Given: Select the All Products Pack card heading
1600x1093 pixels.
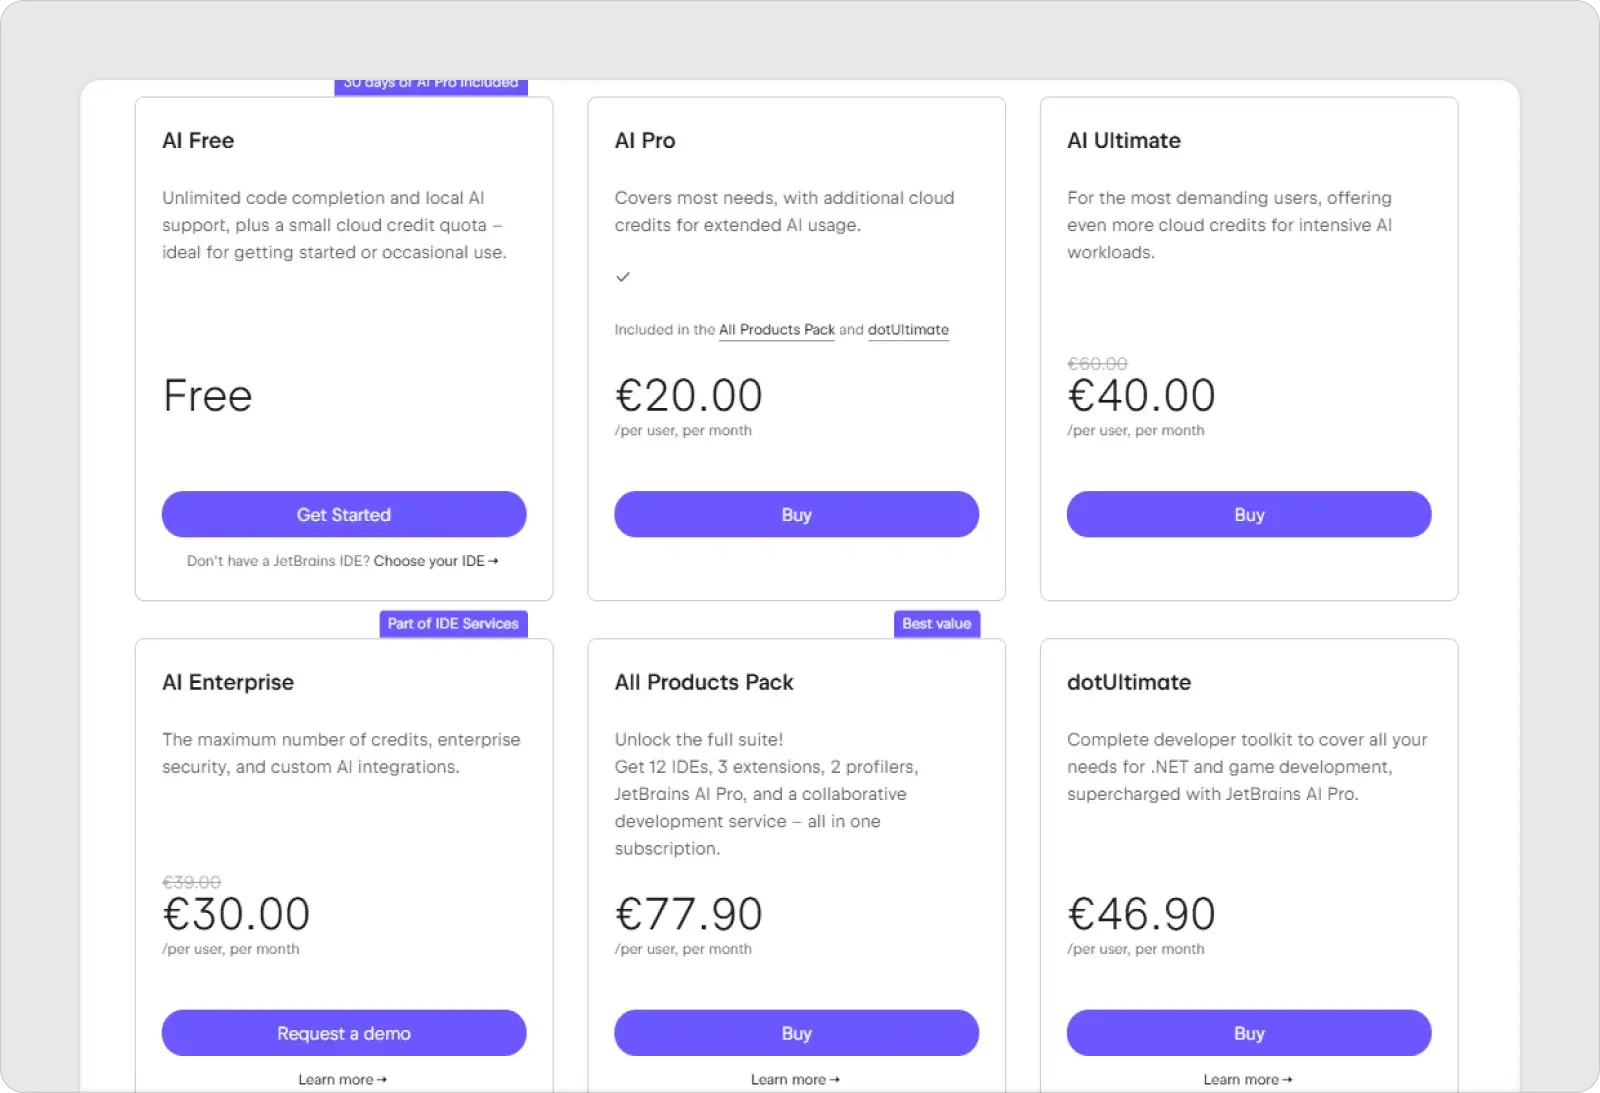Looking at the screenshot, I should tap(704, 682).
